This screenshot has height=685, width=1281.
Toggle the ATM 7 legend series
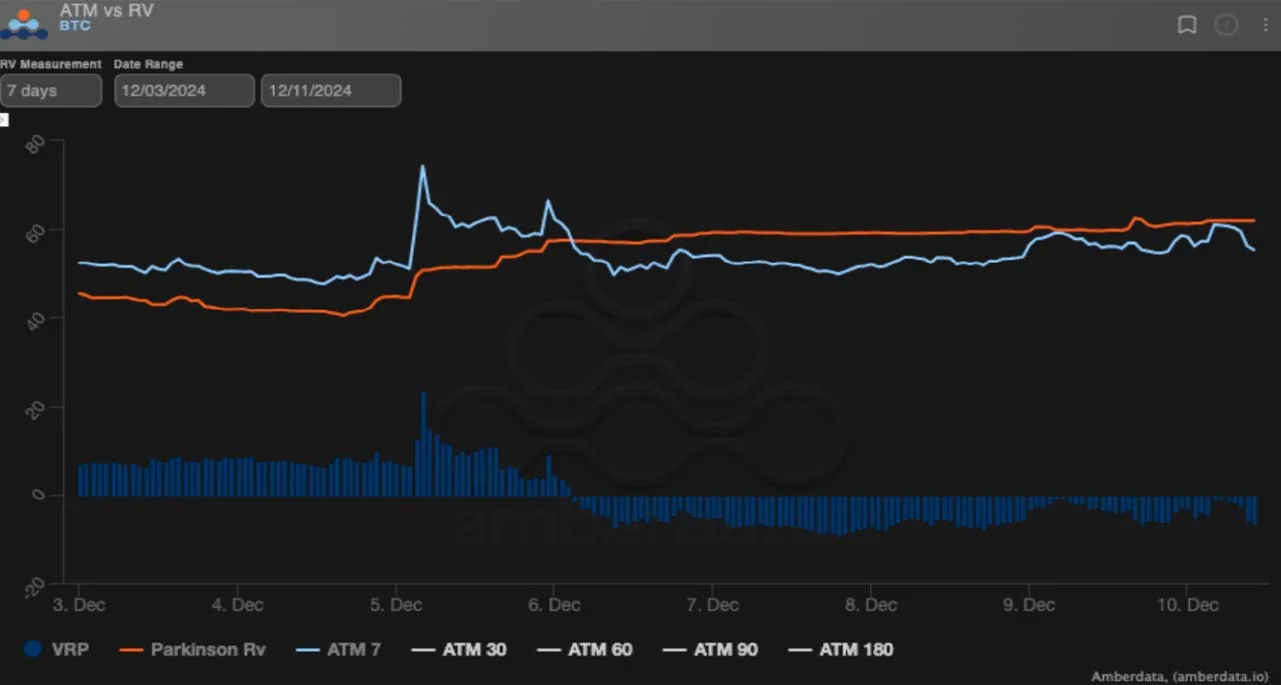(339, 649)
